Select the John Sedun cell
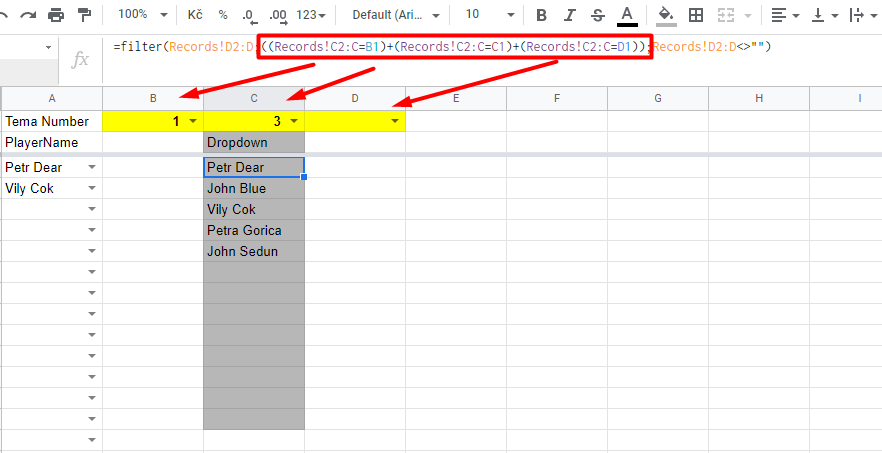The width and height of the screenshot is (882, 453). (254, 252)
